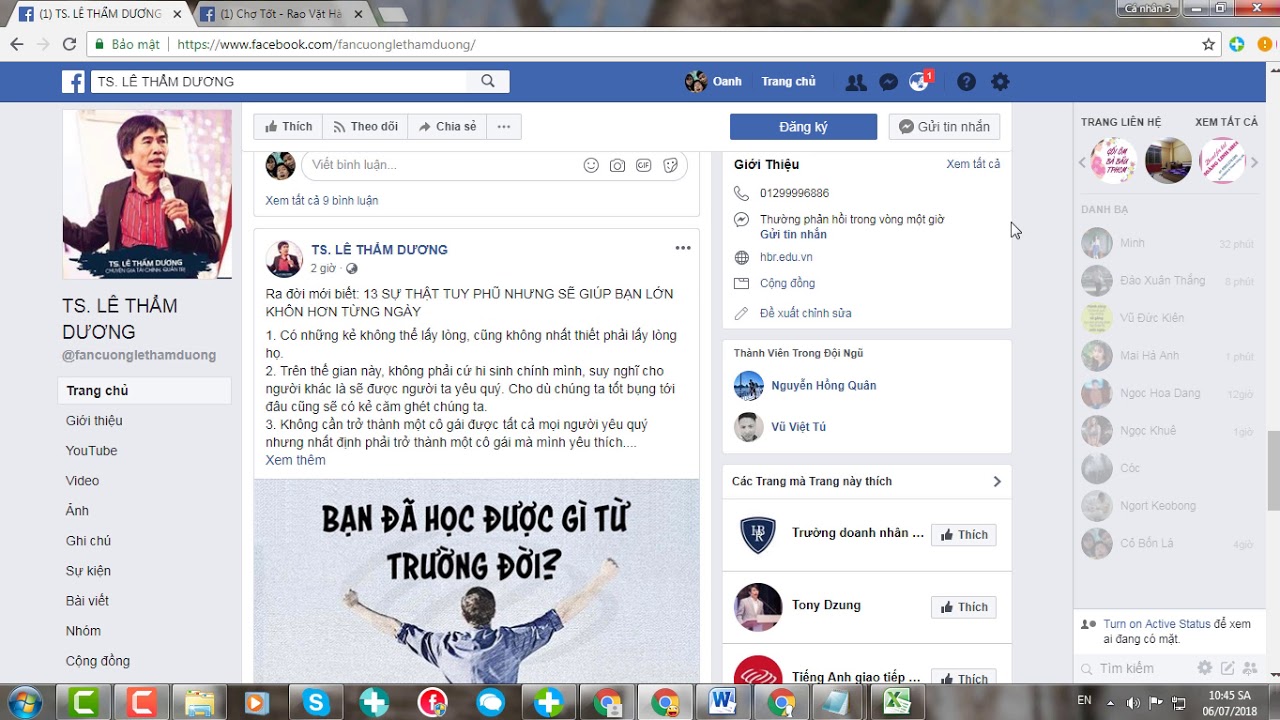
Task: Open Microsoft Word from the taskbar
Action: (x=722, y=703)
